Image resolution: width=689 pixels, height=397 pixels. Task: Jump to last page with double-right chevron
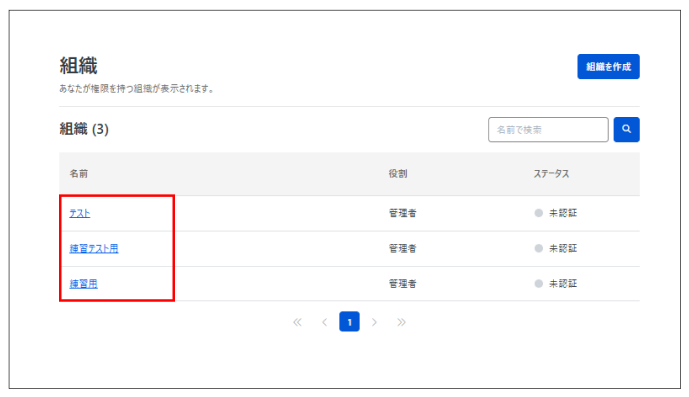coord(401,322)
